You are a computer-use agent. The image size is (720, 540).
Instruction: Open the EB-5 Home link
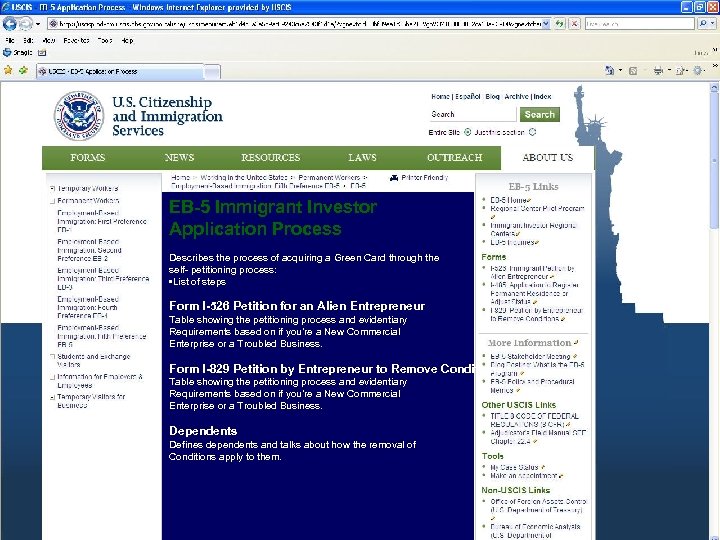[x=508, y=200]
